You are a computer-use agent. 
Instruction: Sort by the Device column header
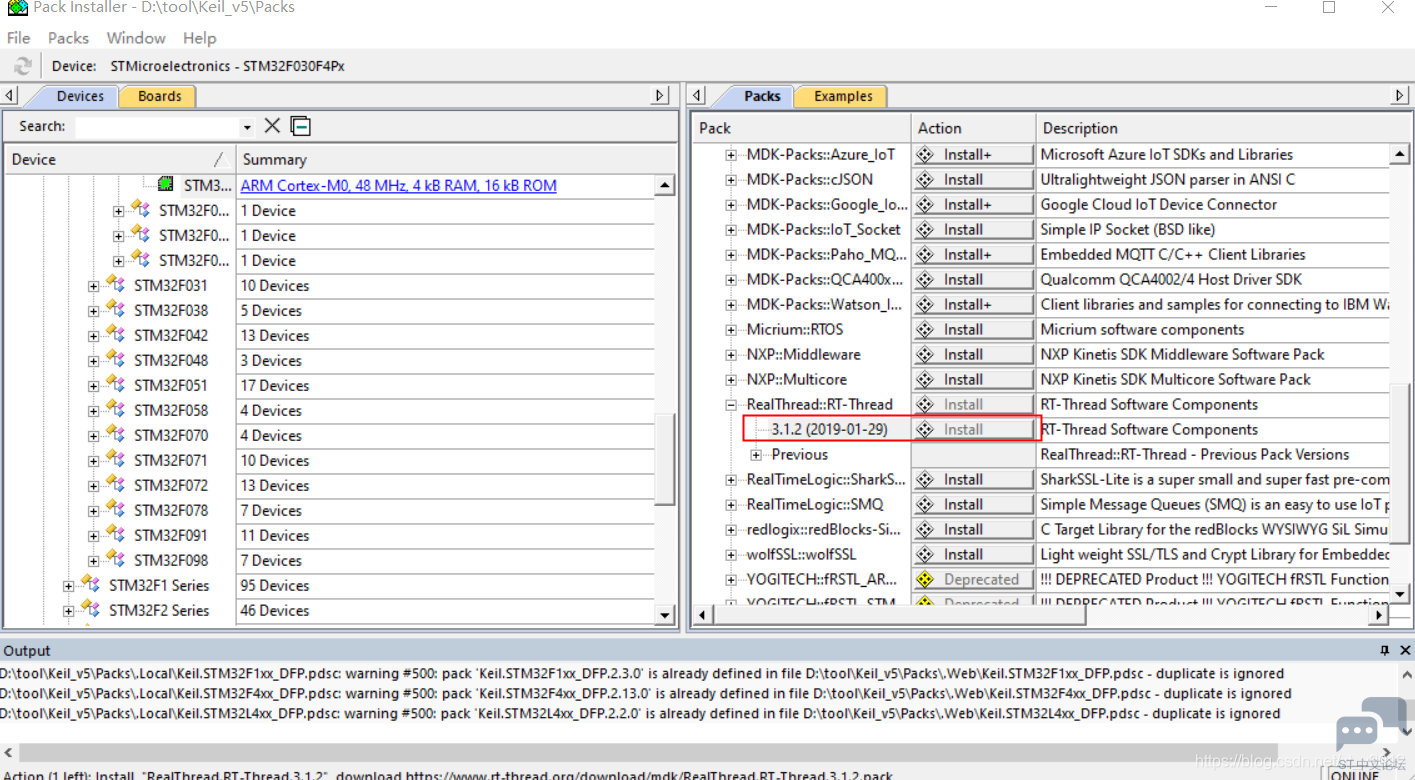pyautogui.click(x=120, y=160)
